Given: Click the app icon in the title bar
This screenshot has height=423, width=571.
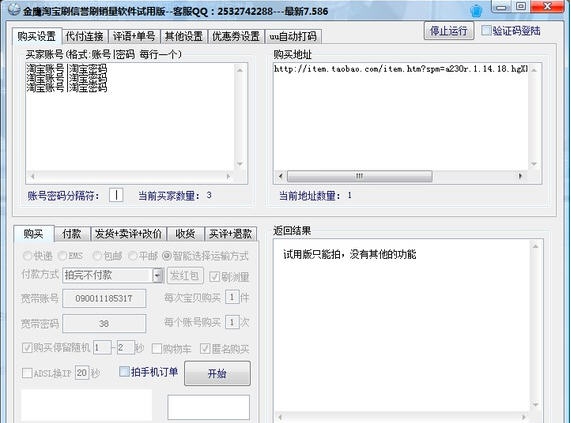Looking at the screenshot, I should 13,9.
